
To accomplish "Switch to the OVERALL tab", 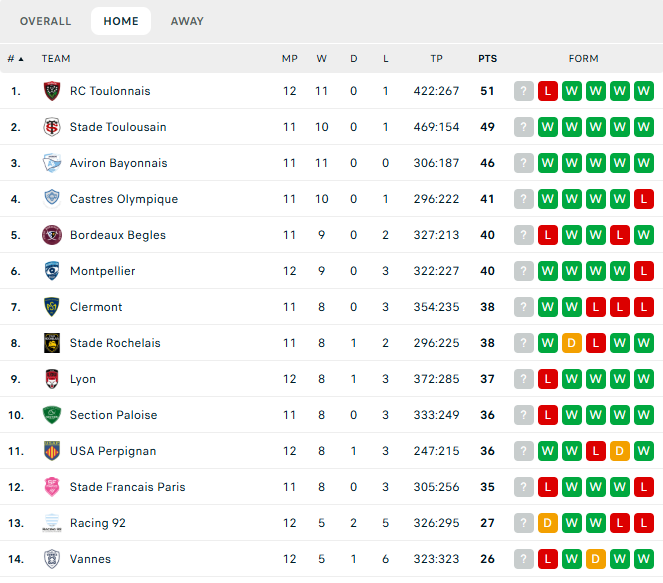I will pos(45,21).
